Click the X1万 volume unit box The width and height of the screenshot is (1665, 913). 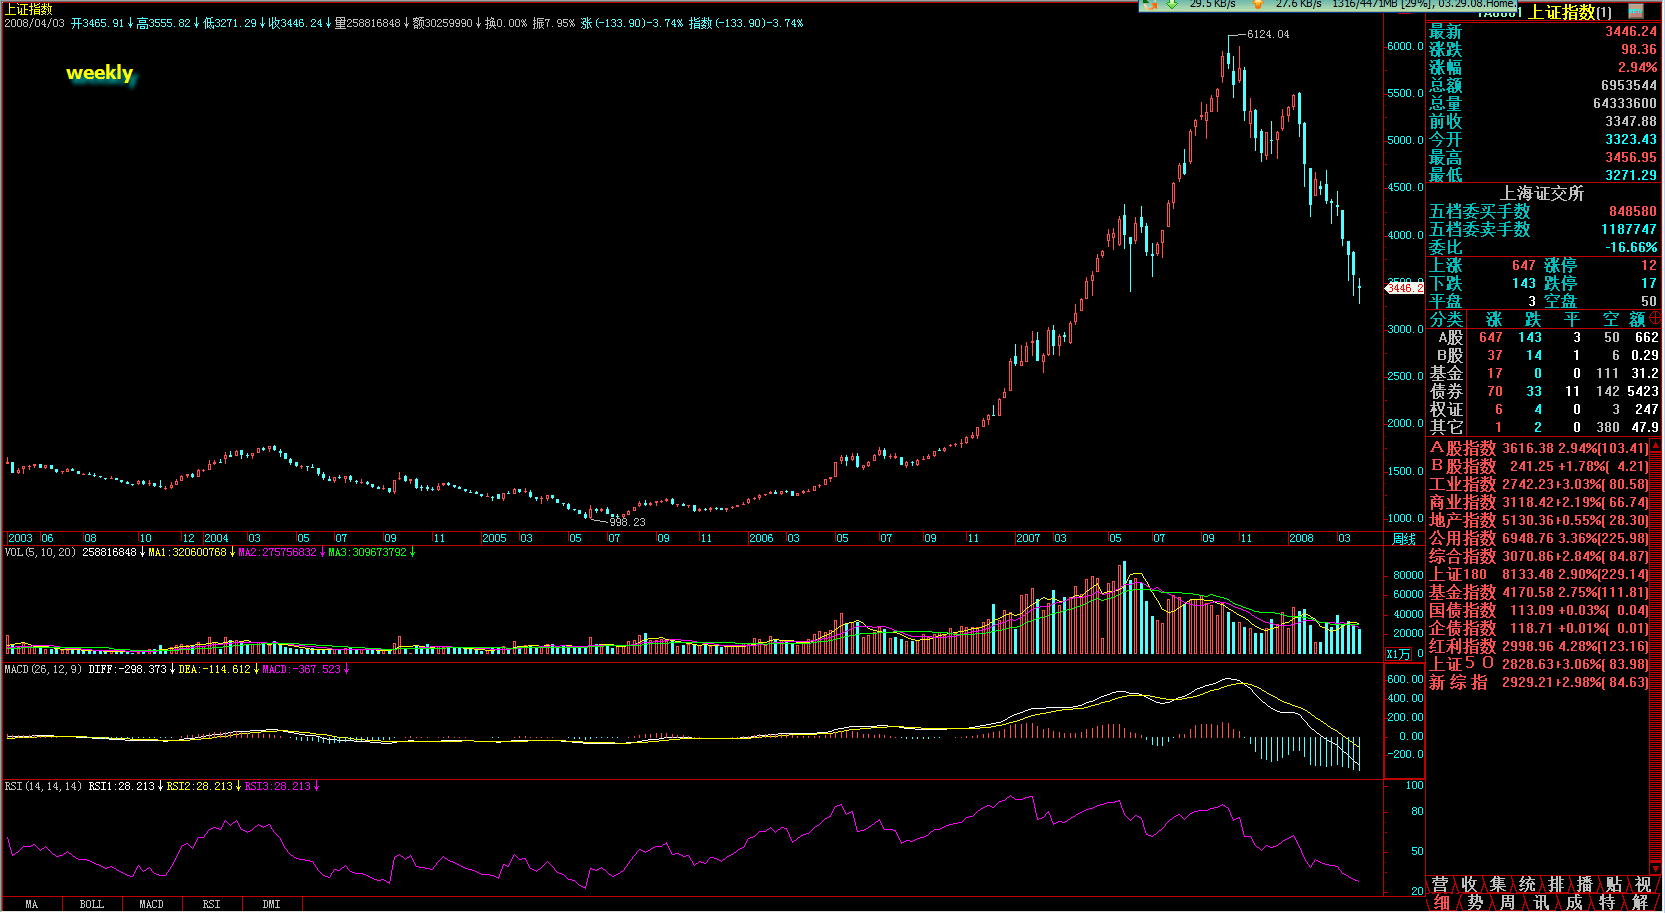1398,654
